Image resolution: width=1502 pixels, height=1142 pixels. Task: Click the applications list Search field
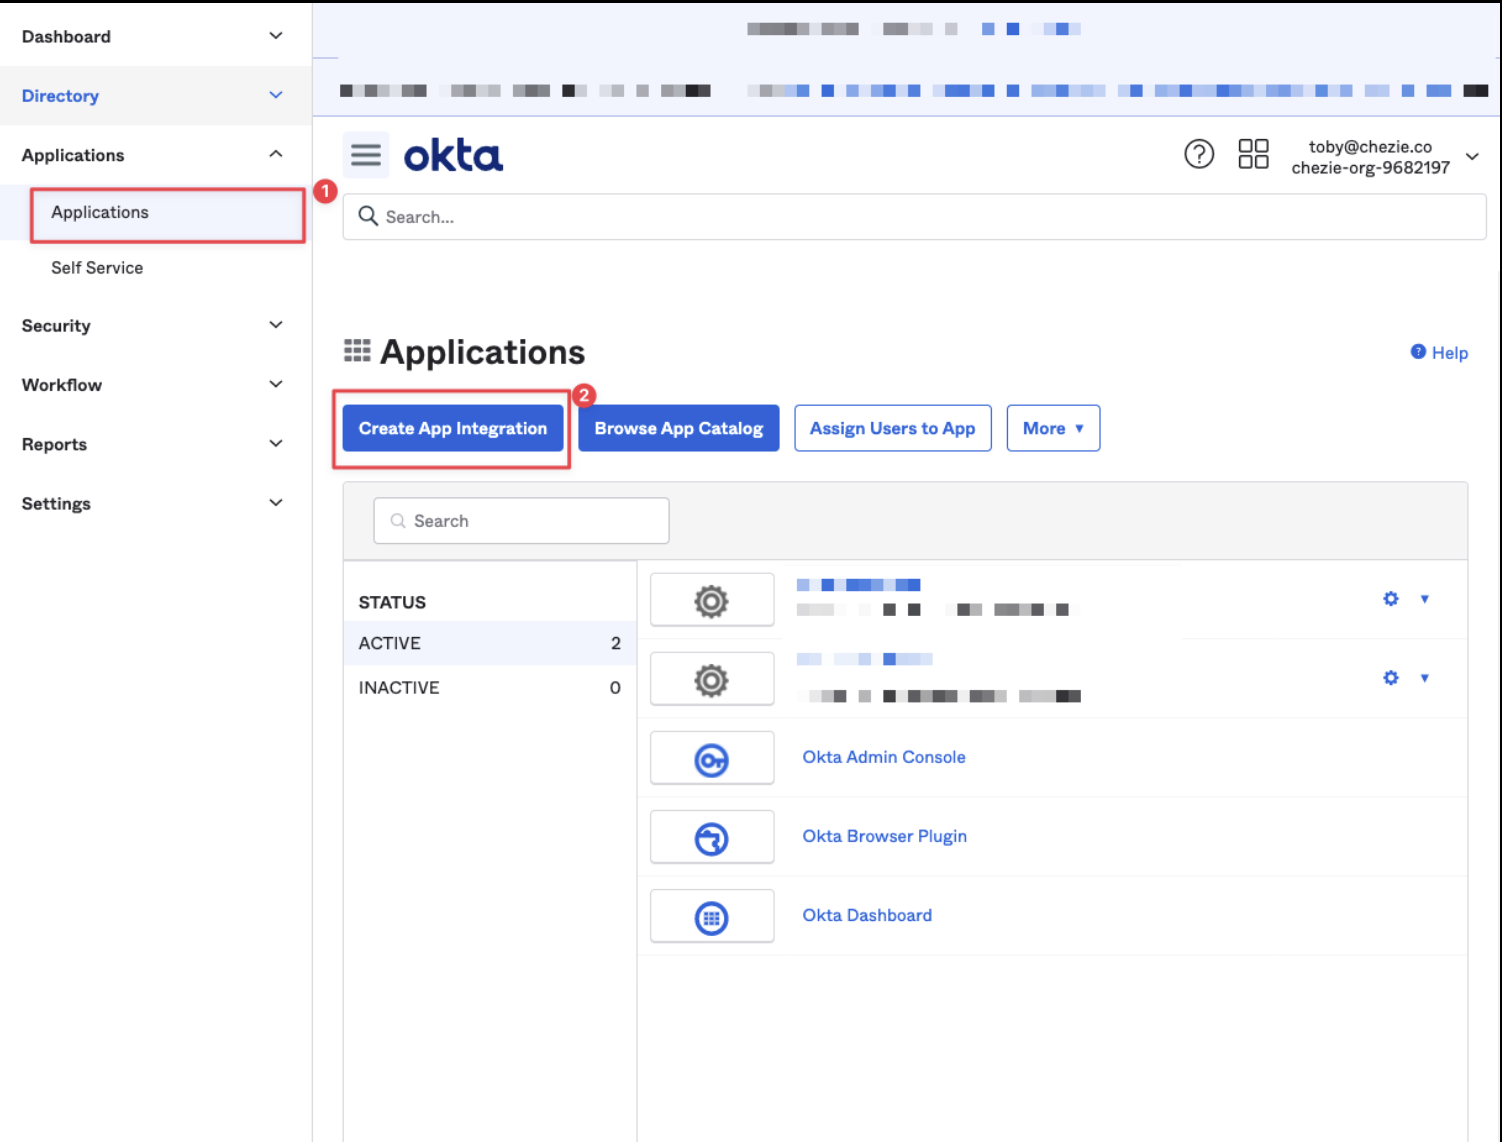pos(522,521)
